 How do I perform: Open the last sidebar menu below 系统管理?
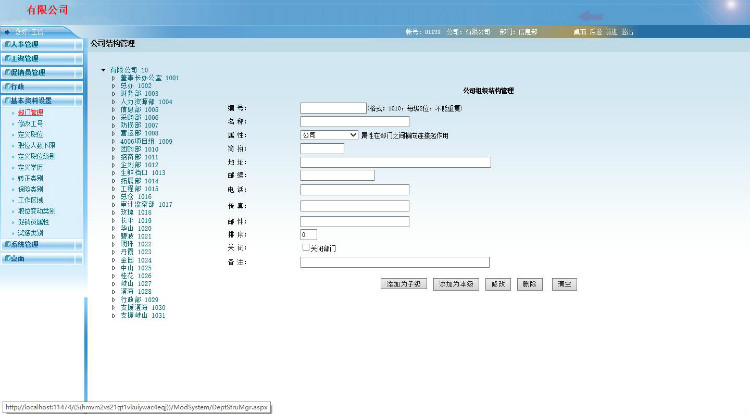(x=42, y=259)
